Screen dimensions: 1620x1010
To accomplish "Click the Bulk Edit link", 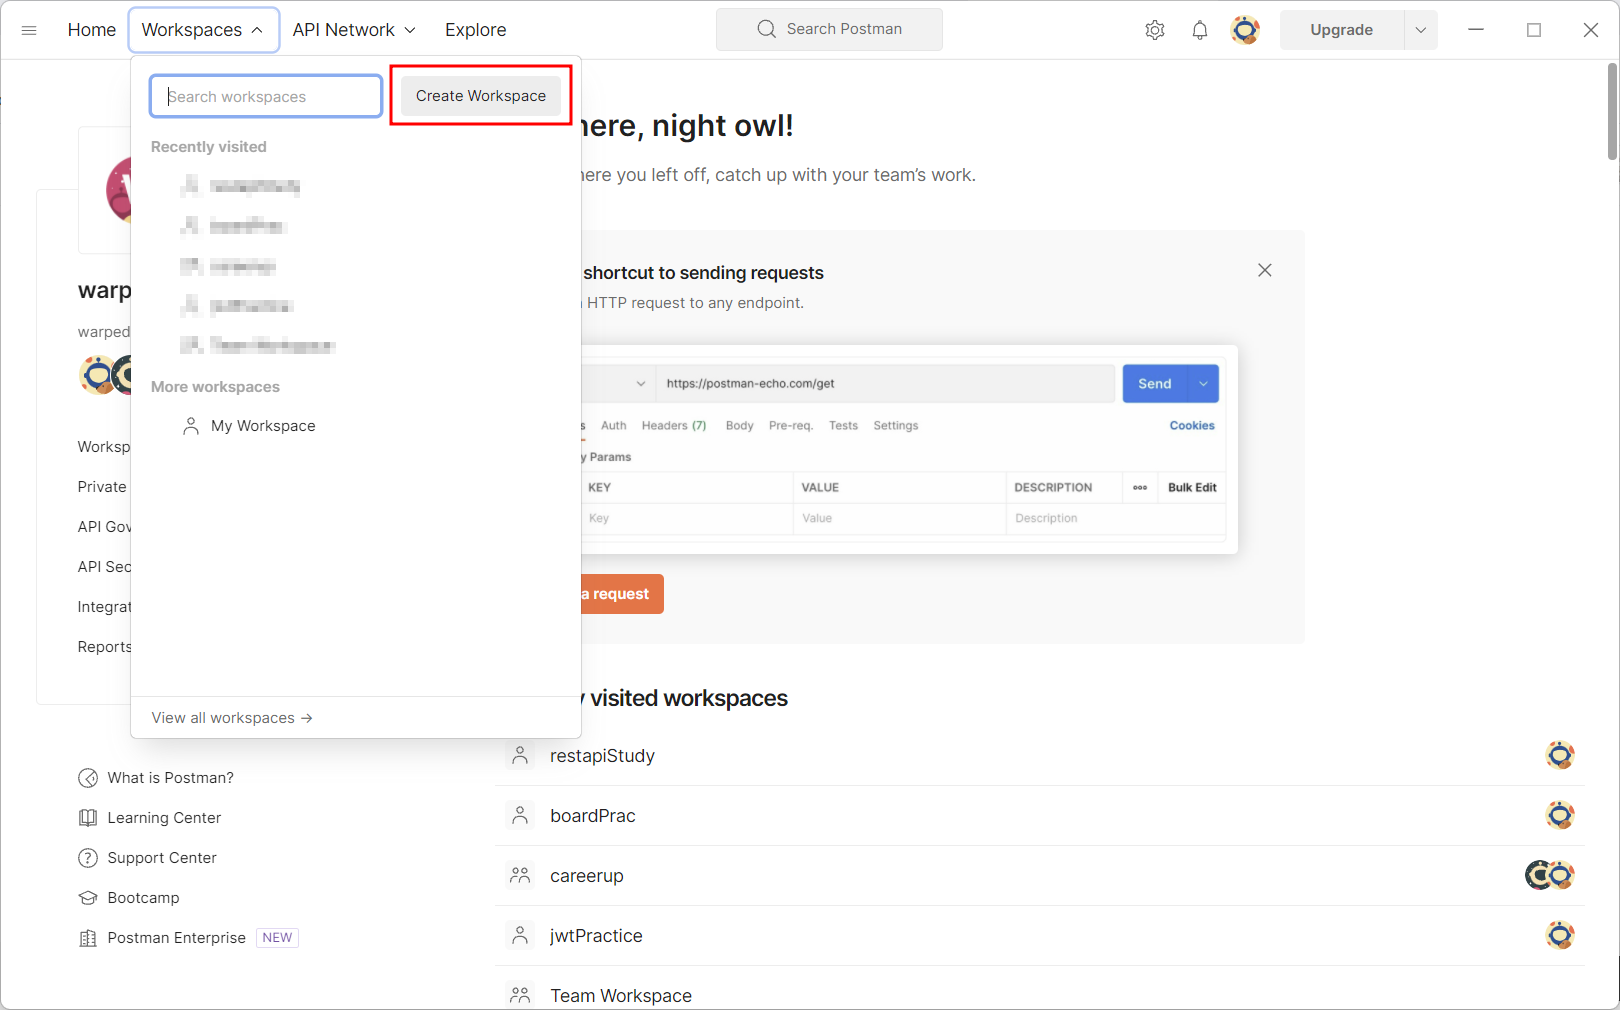I will 1192,488.
